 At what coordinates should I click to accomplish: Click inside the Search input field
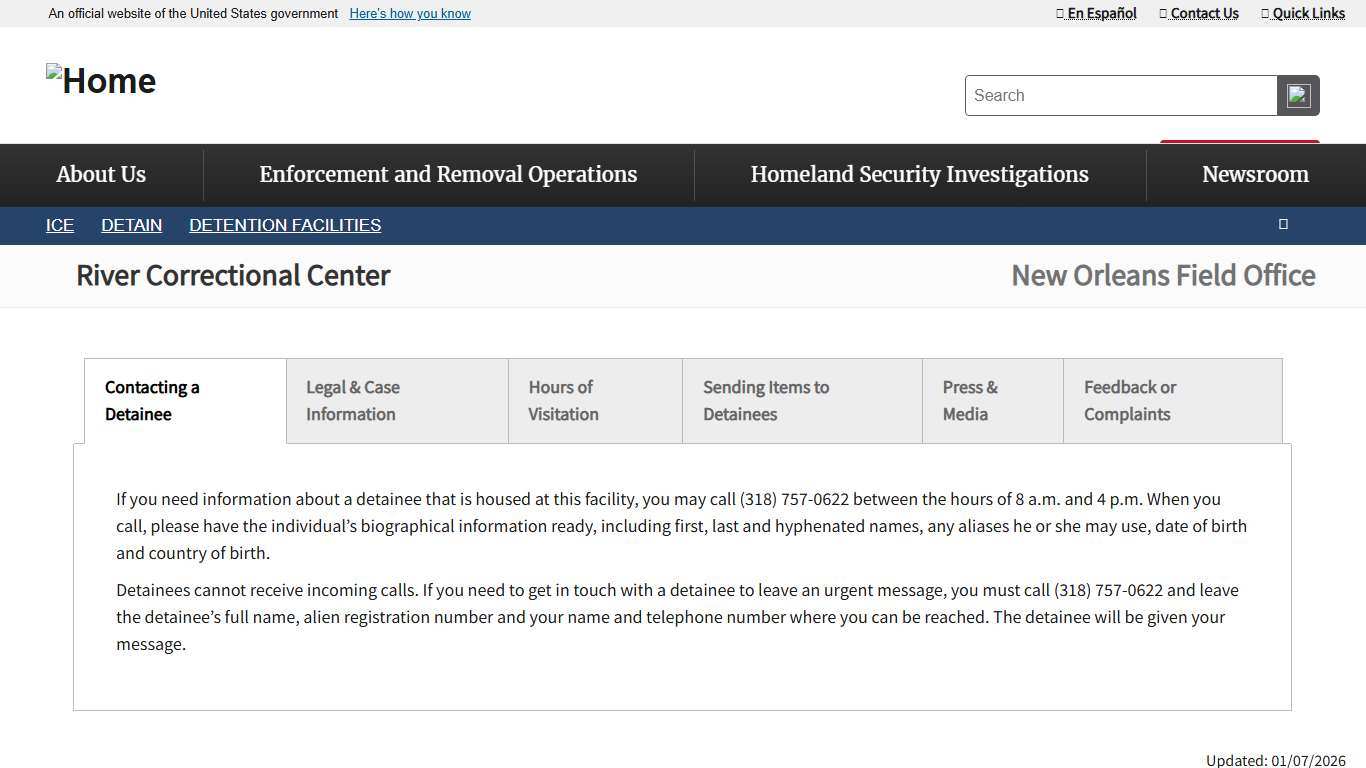(1120, 95)
